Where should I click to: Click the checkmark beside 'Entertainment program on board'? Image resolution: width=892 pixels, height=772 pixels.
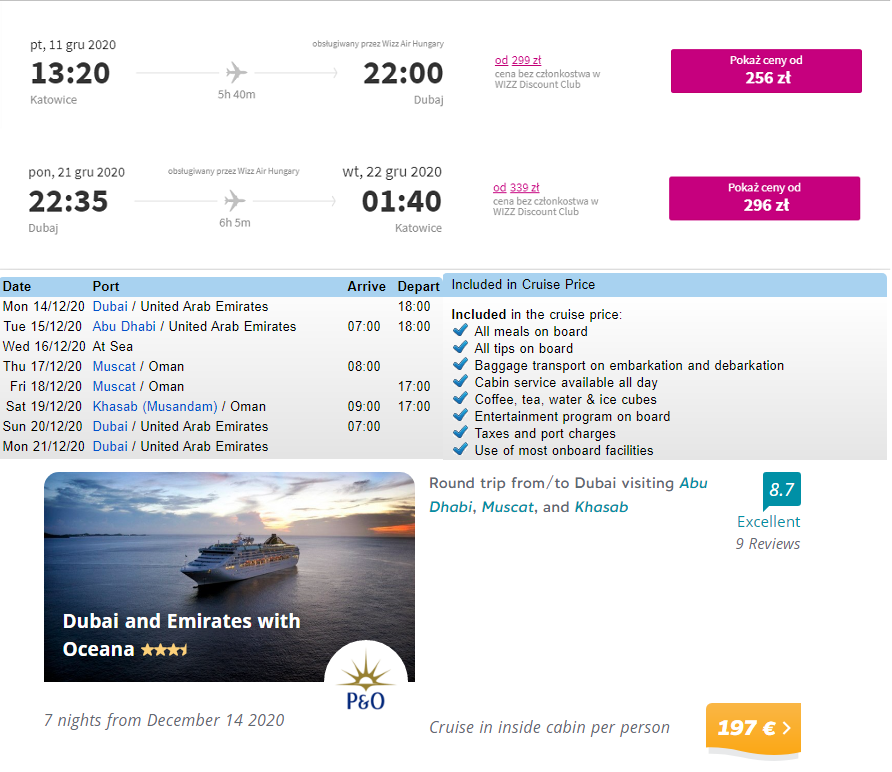[x=460, y=416]
